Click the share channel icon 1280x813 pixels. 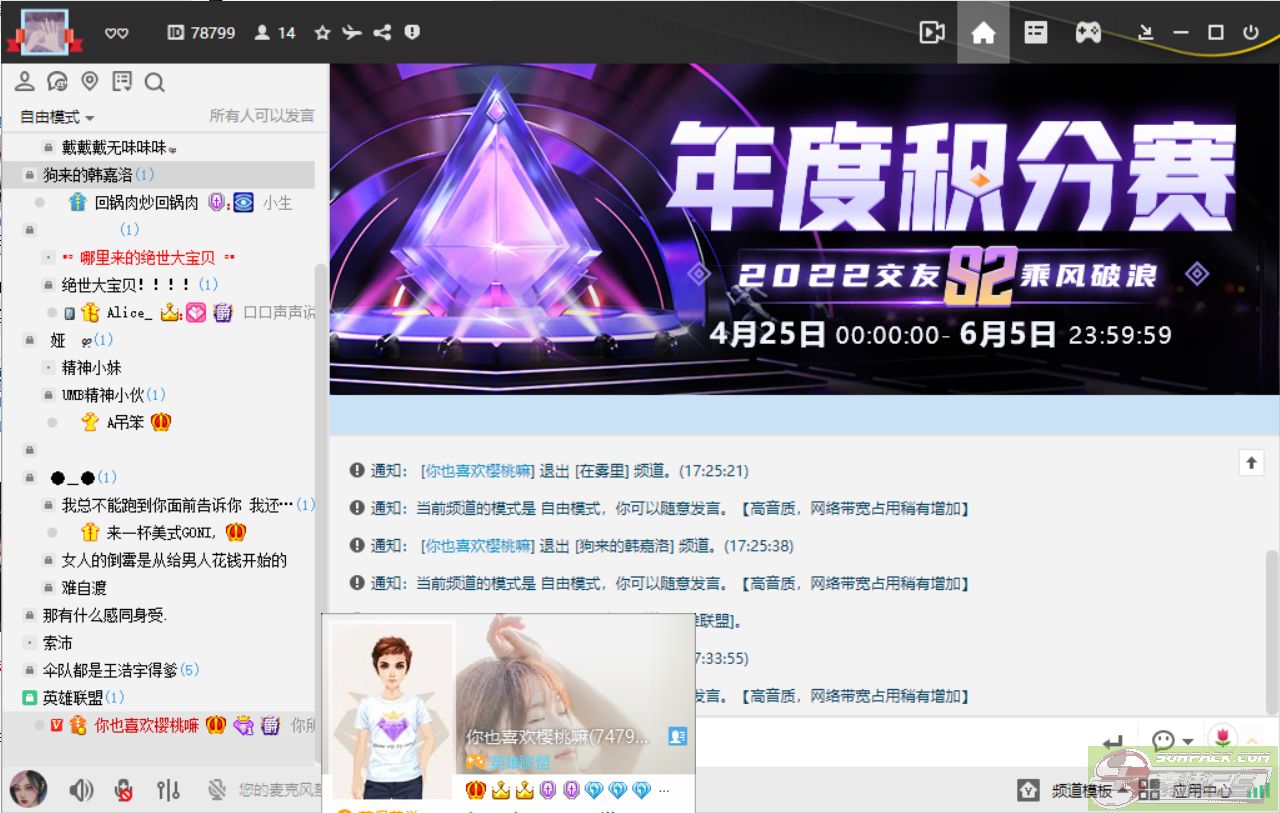pos(382,33)
